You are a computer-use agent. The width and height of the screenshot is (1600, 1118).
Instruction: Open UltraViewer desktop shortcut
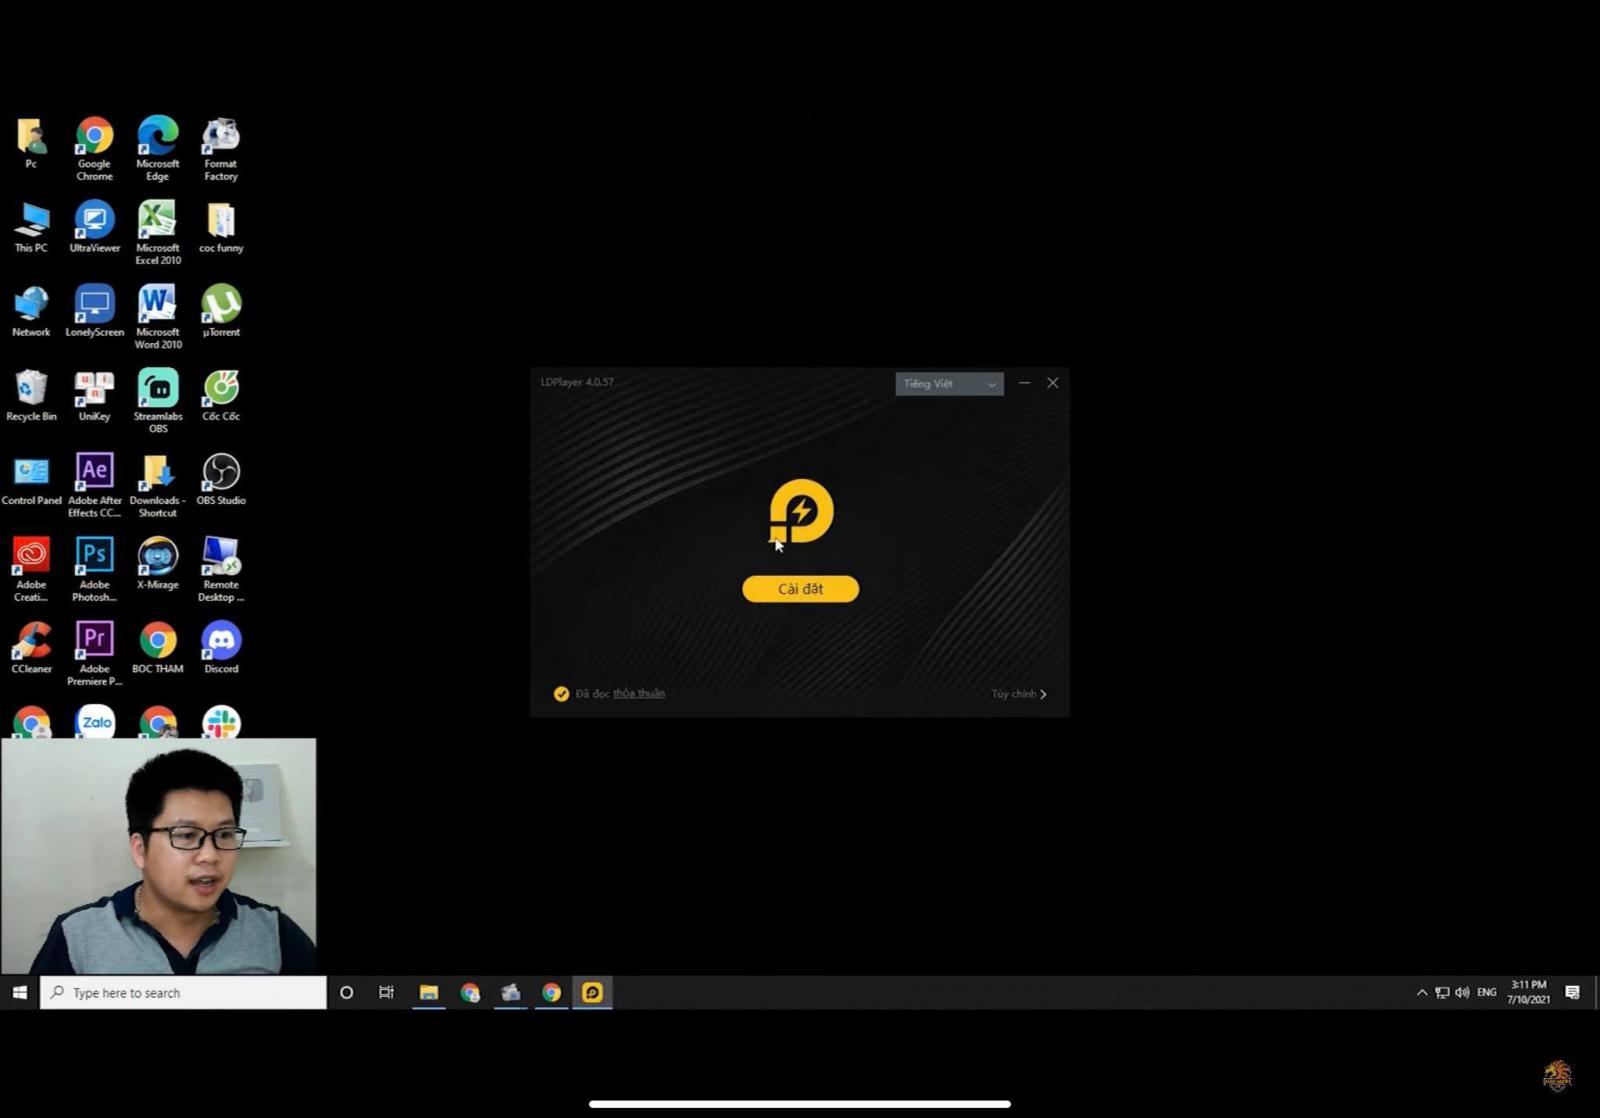pos(94,227)
